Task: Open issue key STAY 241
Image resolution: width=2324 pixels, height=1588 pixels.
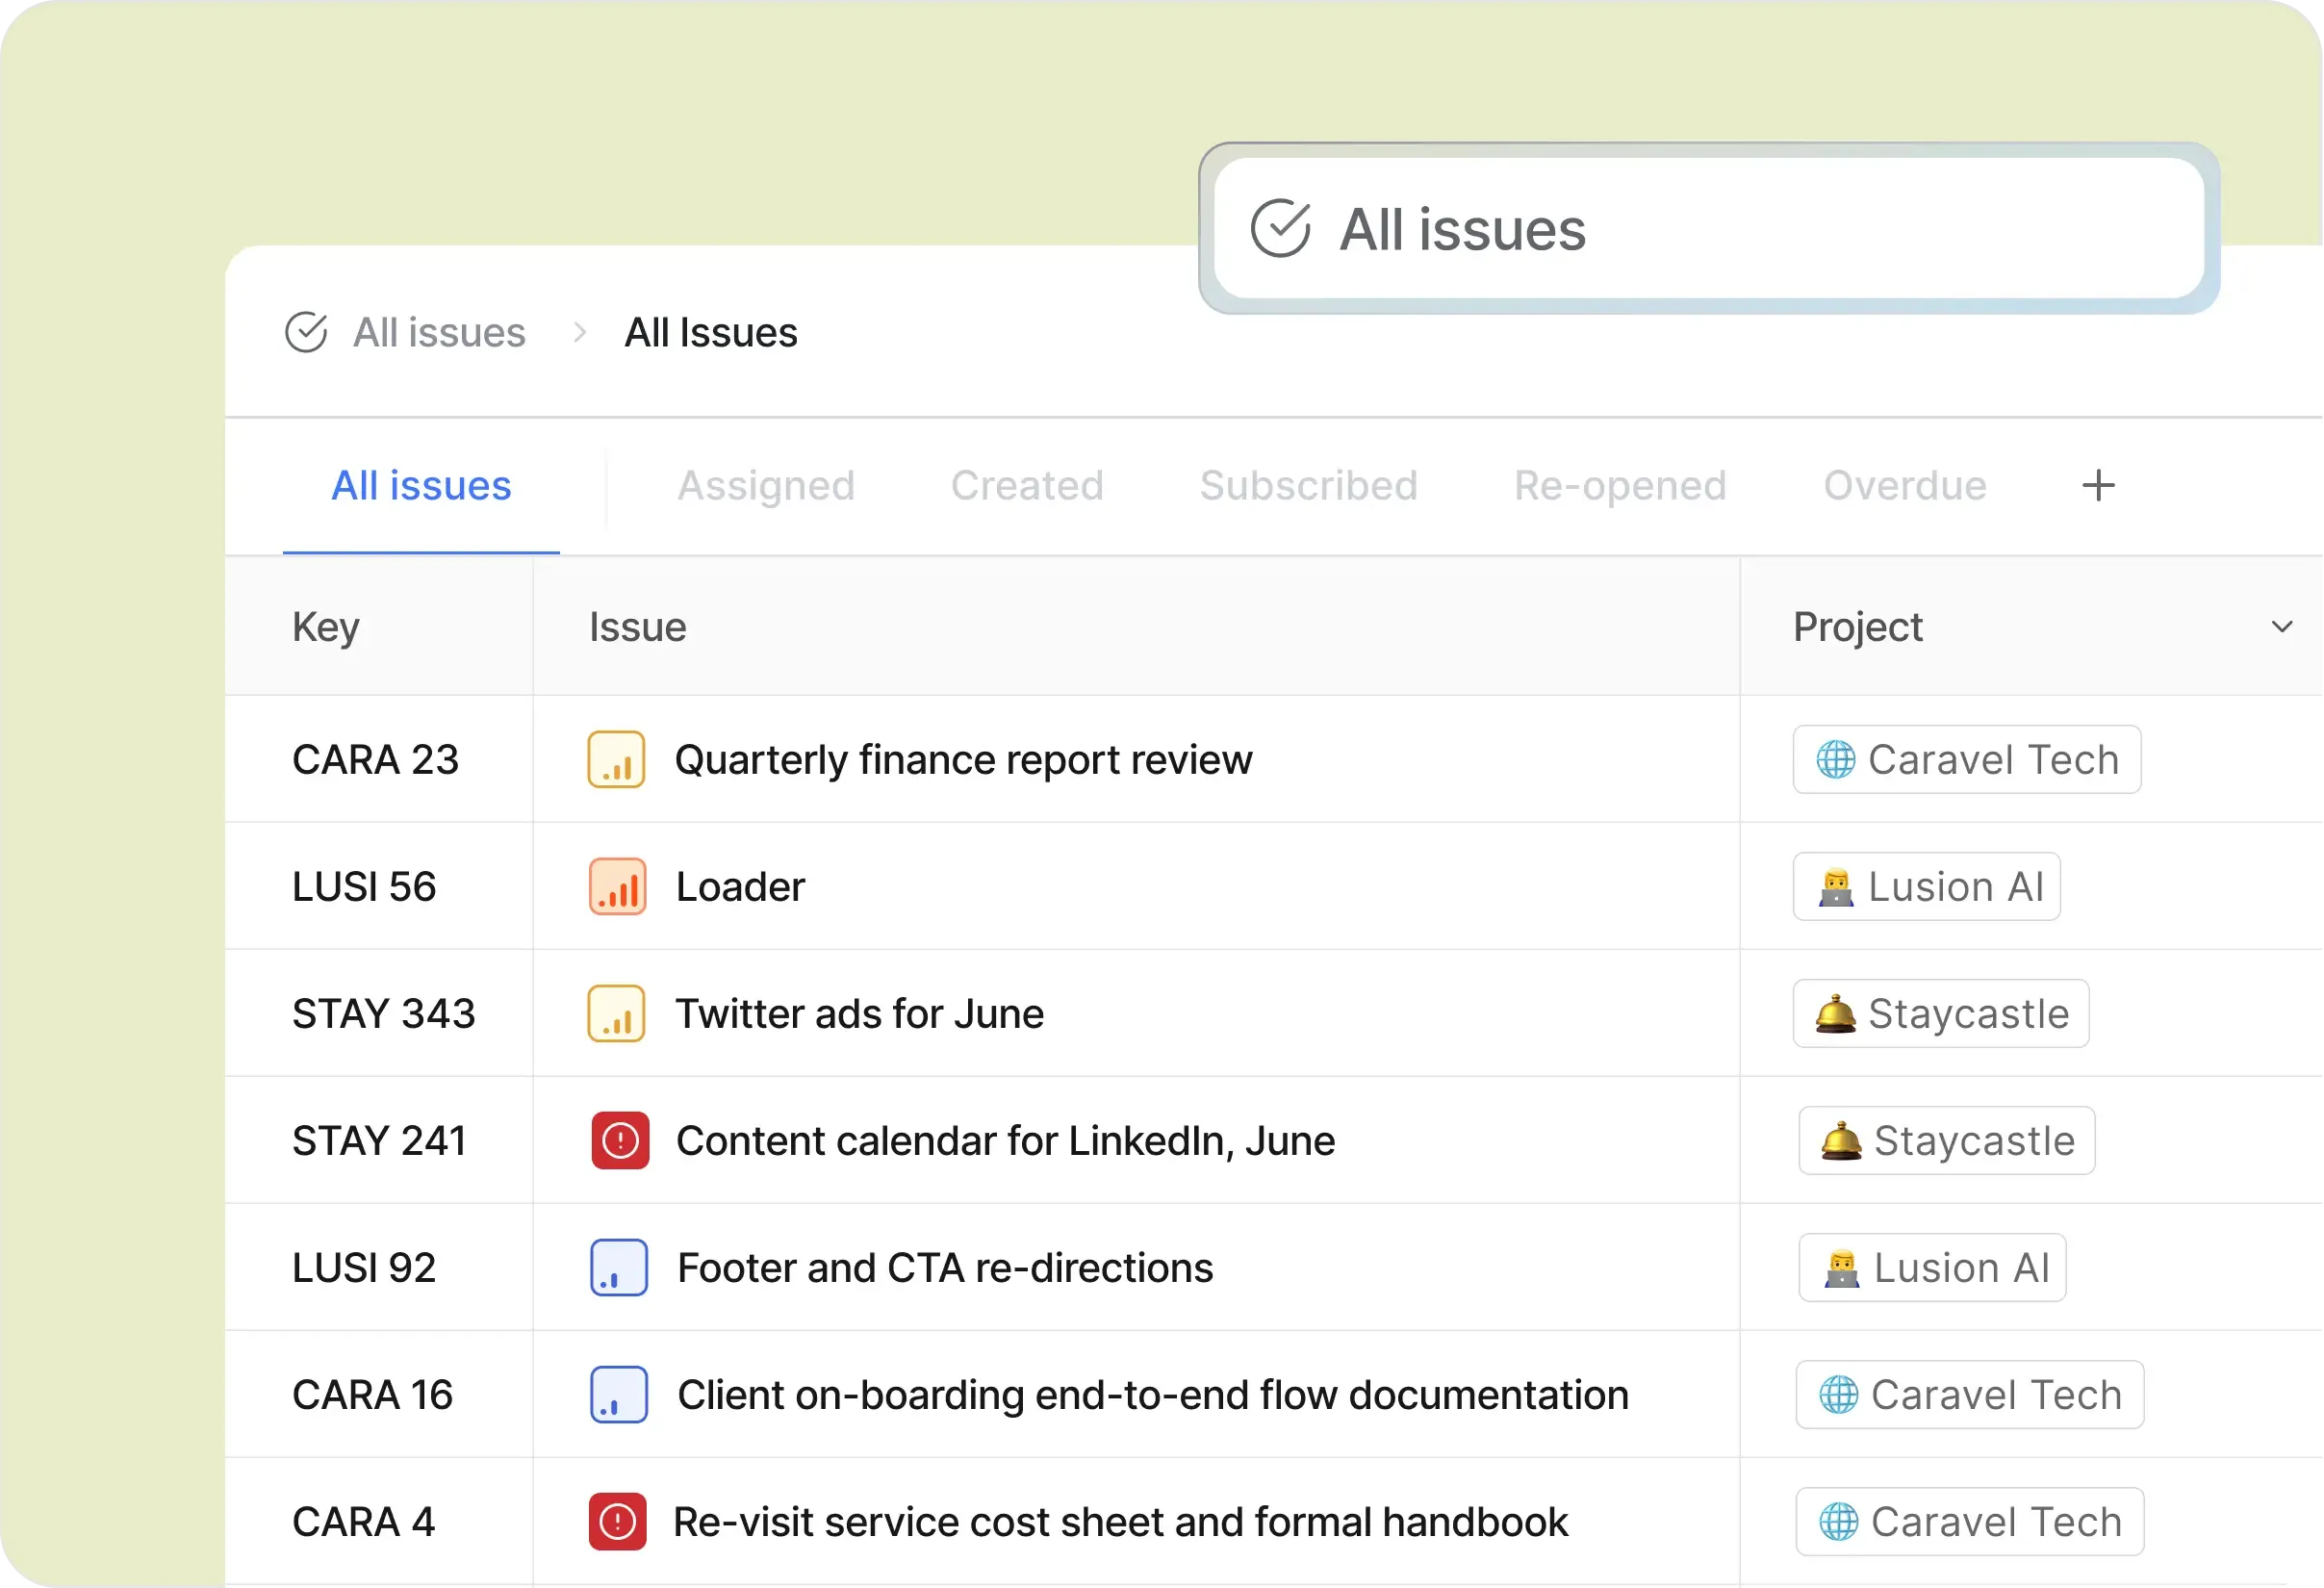Action: click(379, 1140)
